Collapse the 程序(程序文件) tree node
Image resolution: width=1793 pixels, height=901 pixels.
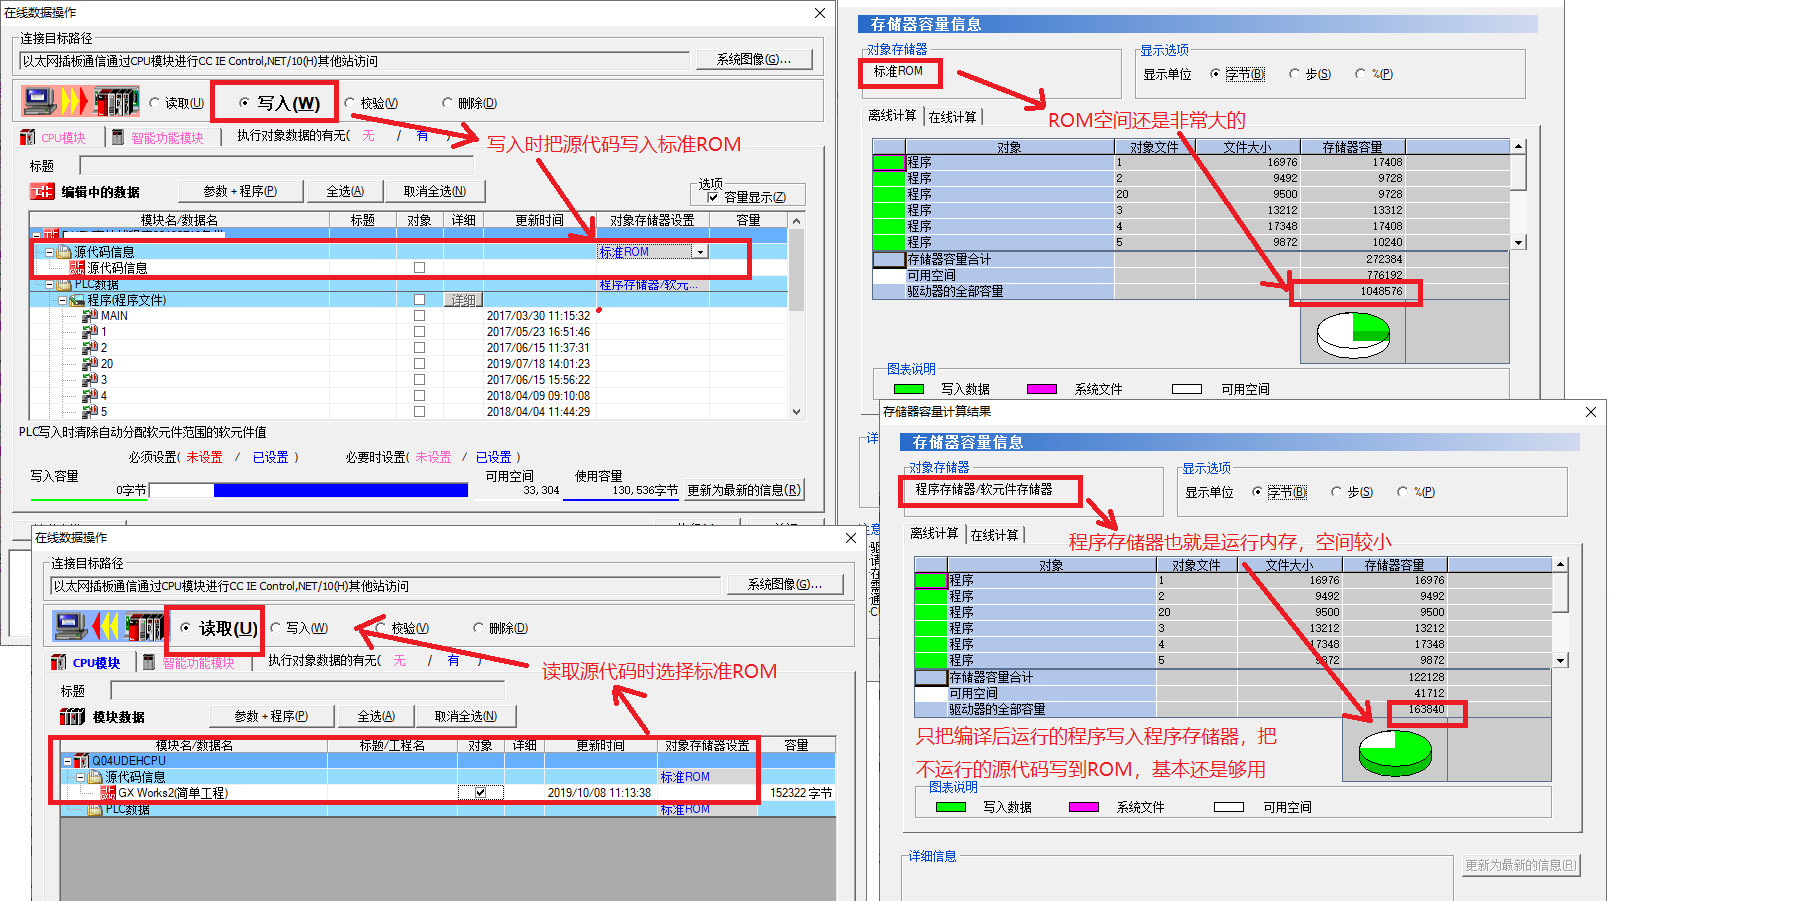point(62,300)
